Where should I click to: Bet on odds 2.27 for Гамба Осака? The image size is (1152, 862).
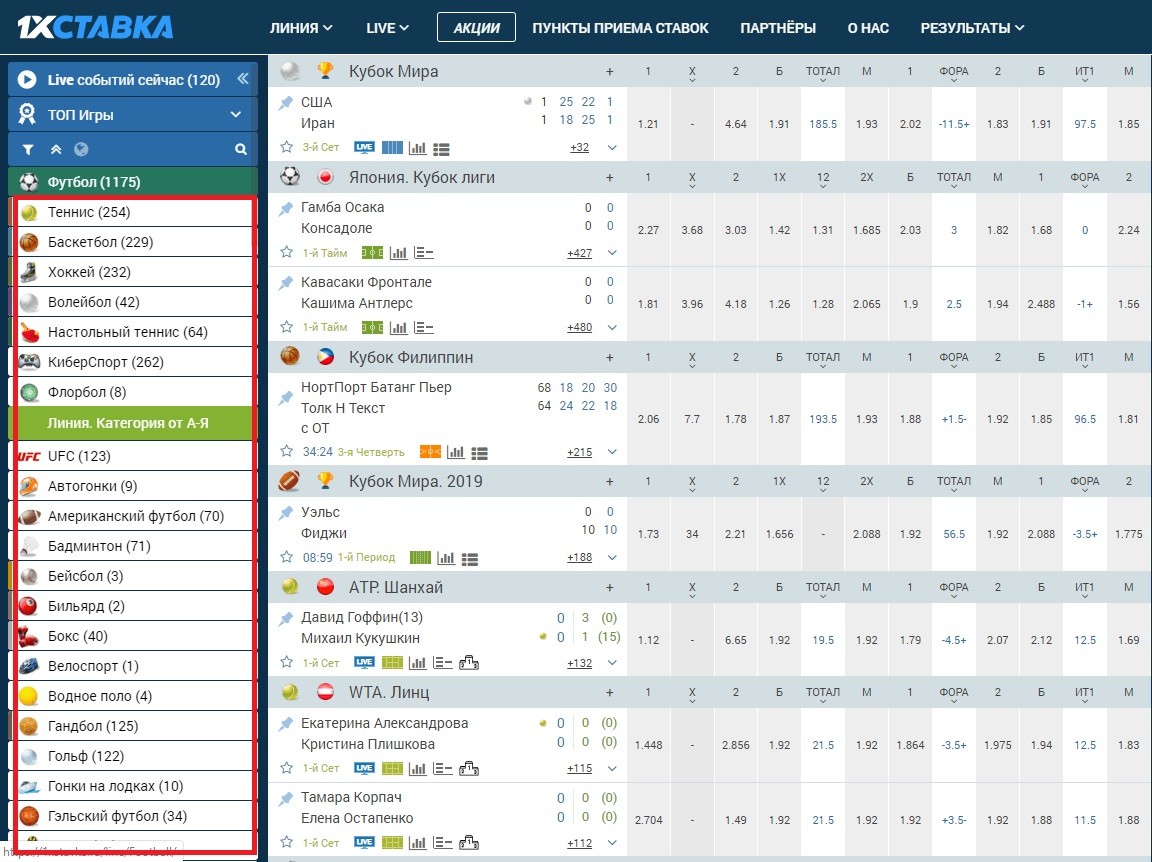(648, 230)
